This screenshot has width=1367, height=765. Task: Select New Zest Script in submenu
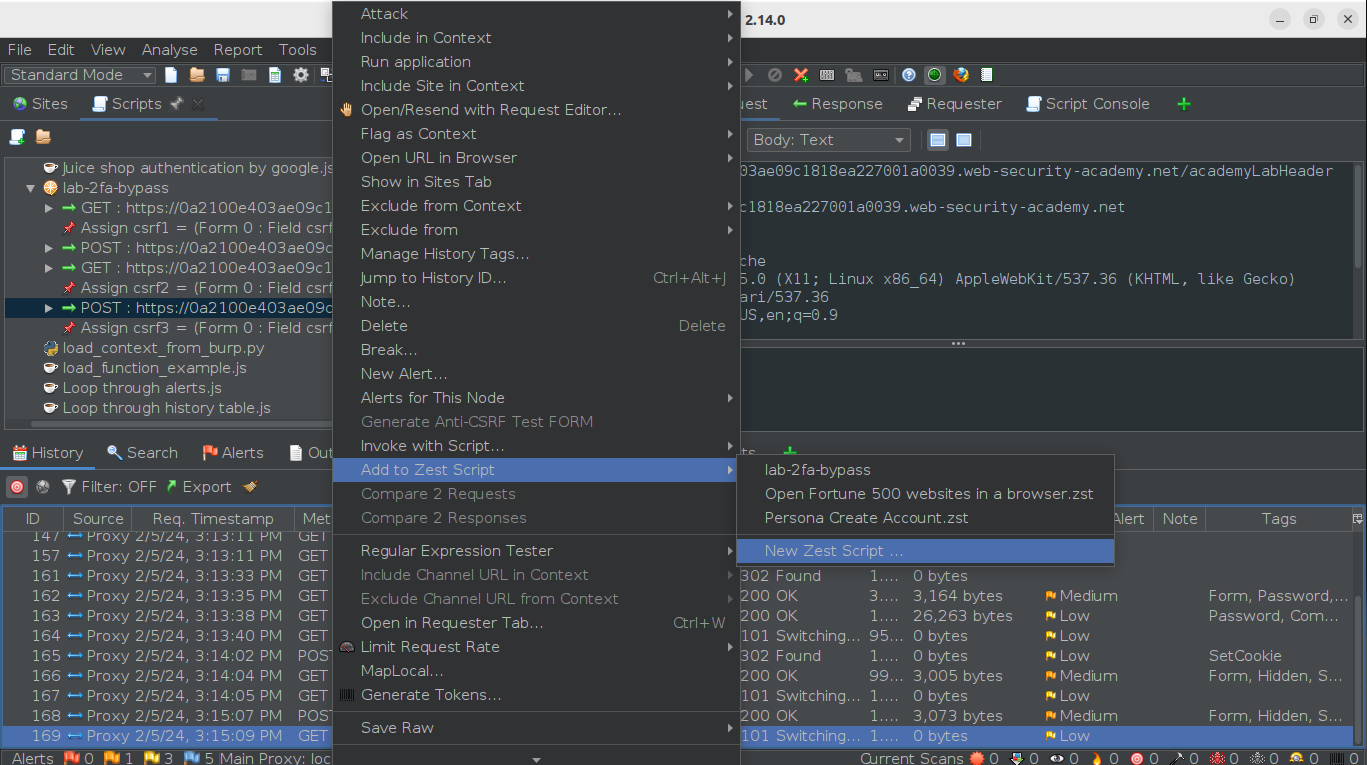click(833, 551)
